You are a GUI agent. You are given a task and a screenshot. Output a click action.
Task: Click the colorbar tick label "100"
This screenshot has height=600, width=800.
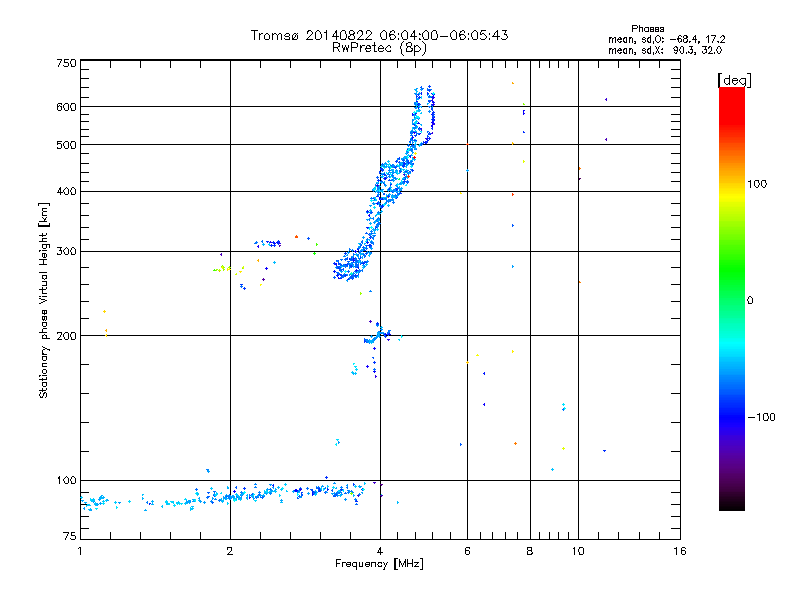[757, 184]
